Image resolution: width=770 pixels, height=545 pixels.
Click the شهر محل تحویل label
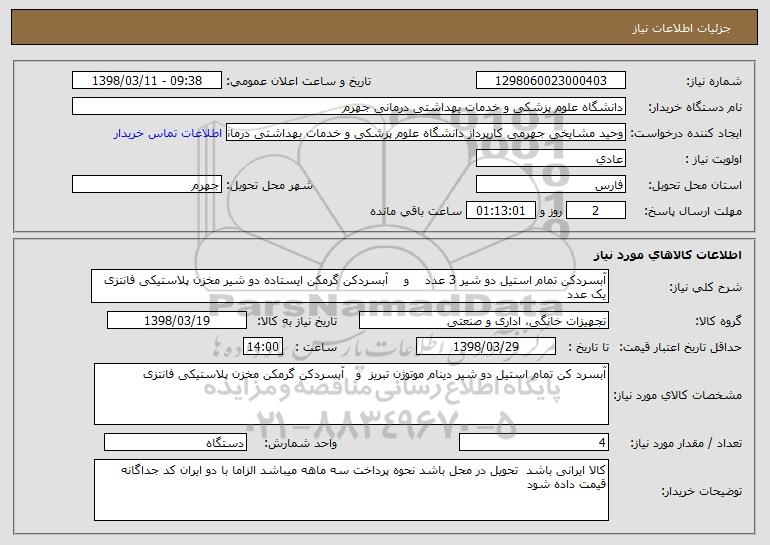coord(269,185)
